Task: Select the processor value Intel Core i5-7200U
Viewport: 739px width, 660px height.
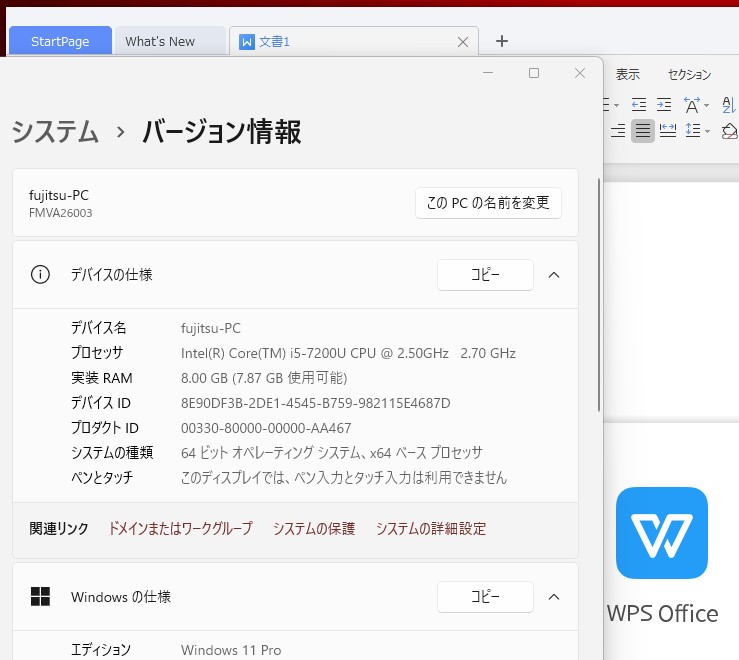Action: click(x=348, y=353)
